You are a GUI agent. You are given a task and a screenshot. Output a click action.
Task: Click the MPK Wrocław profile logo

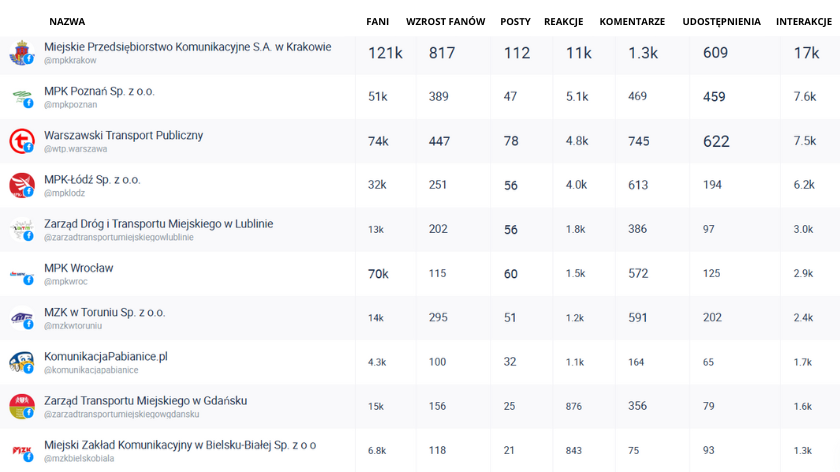(21, 273)
